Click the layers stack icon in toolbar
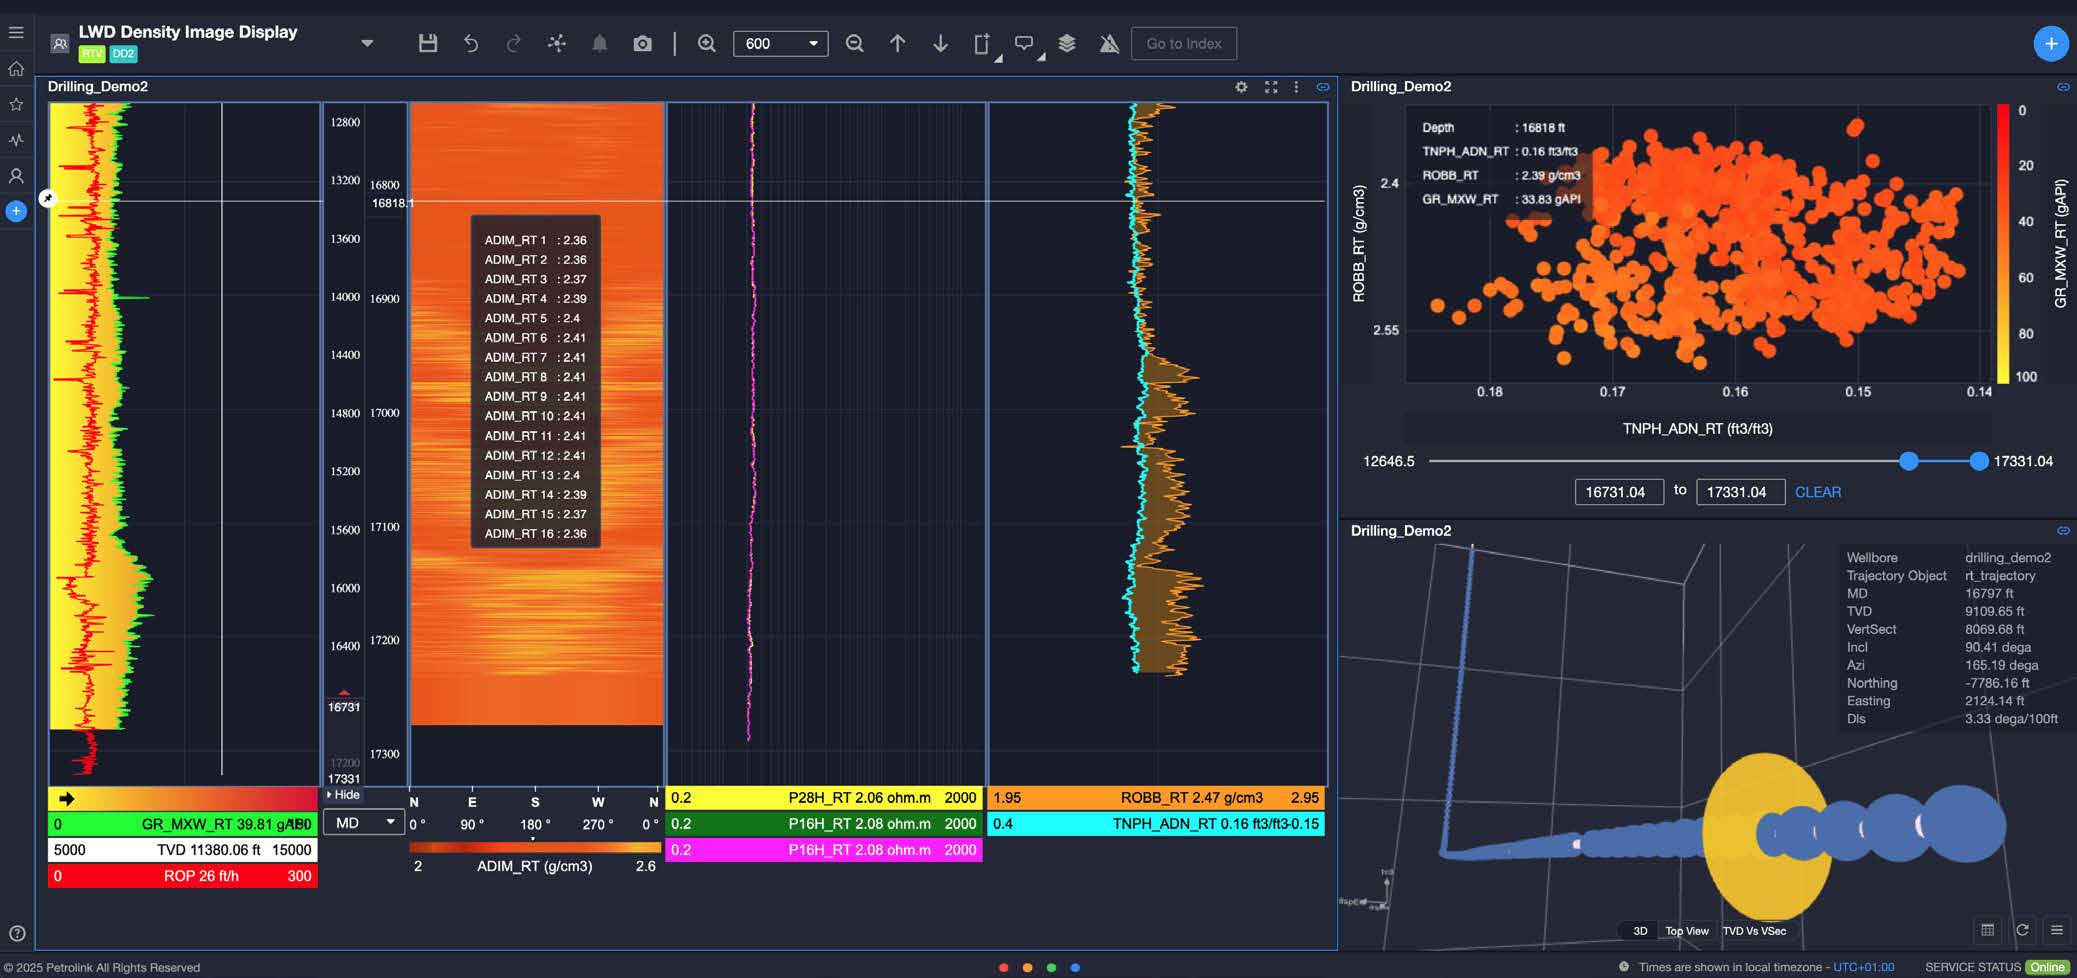The width and height of the screenshot is (2077, 978). 1067,43
